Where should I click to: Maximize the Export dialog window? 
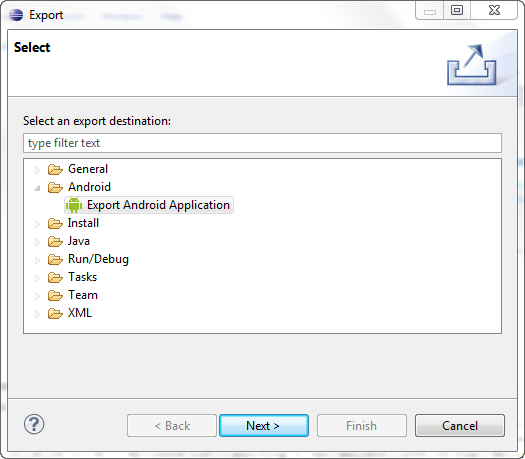[x=457, y=10]
